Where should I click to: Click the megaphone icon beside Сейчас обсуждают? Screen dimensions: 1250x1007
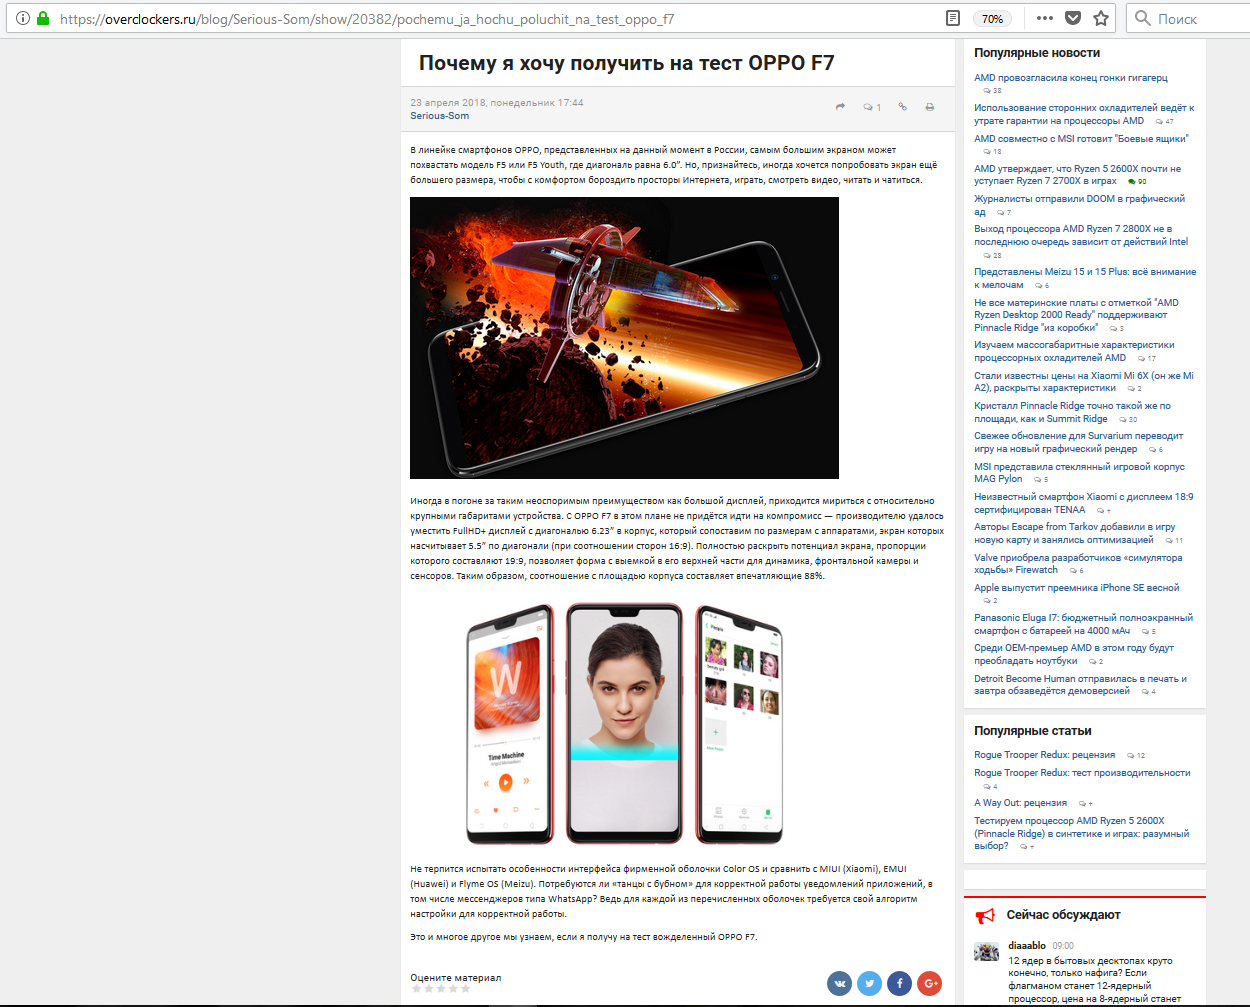pyautogui.click(x=985, y=915)
